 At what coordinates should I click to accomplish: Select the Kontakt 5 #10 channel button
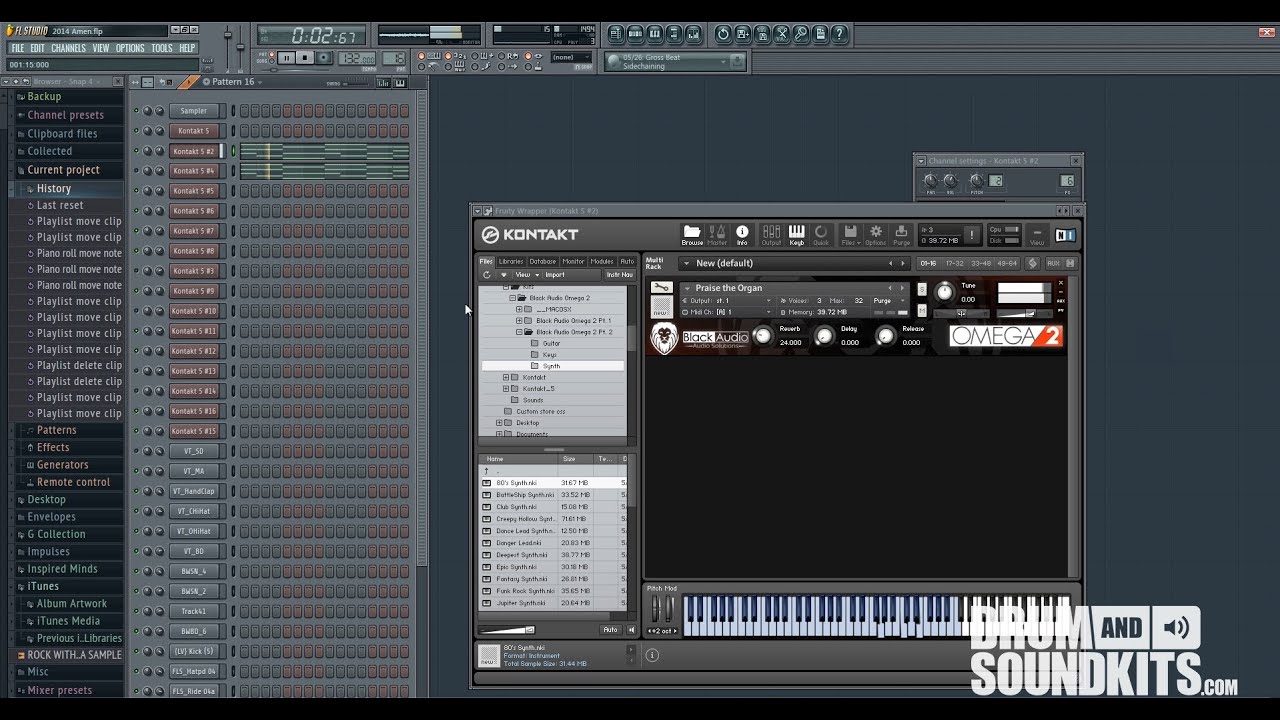coord(194,311)
